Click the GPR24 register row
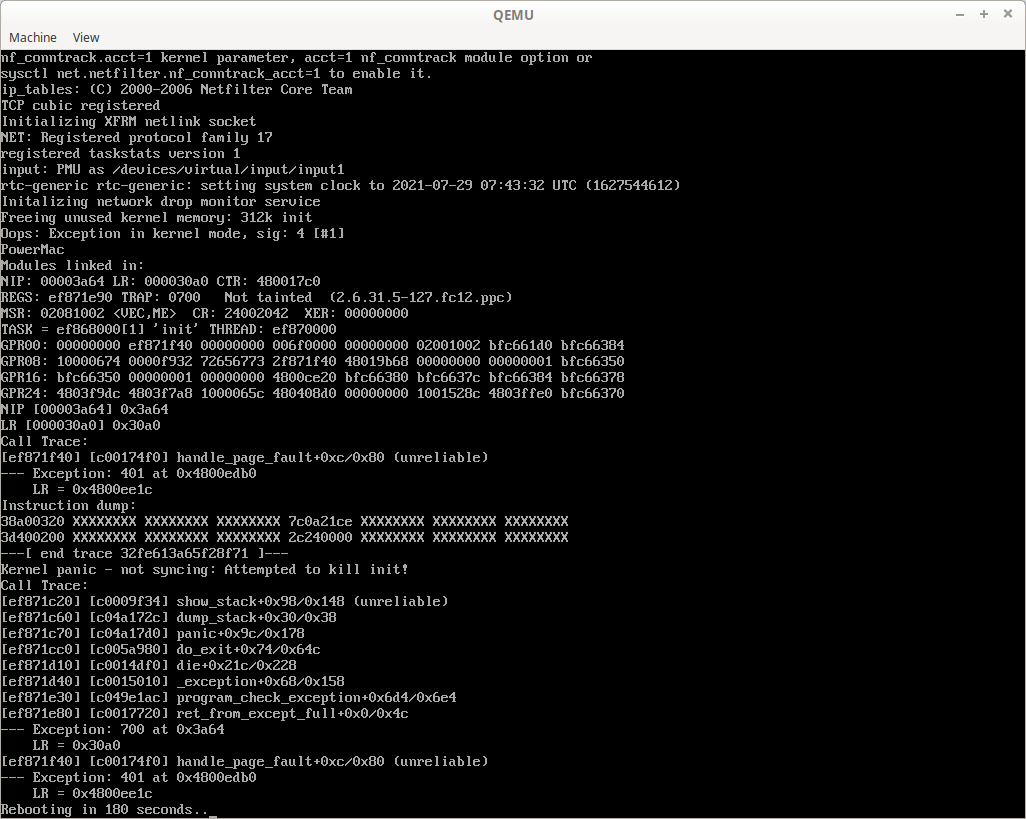This screenshot has width=1026, height=819. [x=313, y=393]
